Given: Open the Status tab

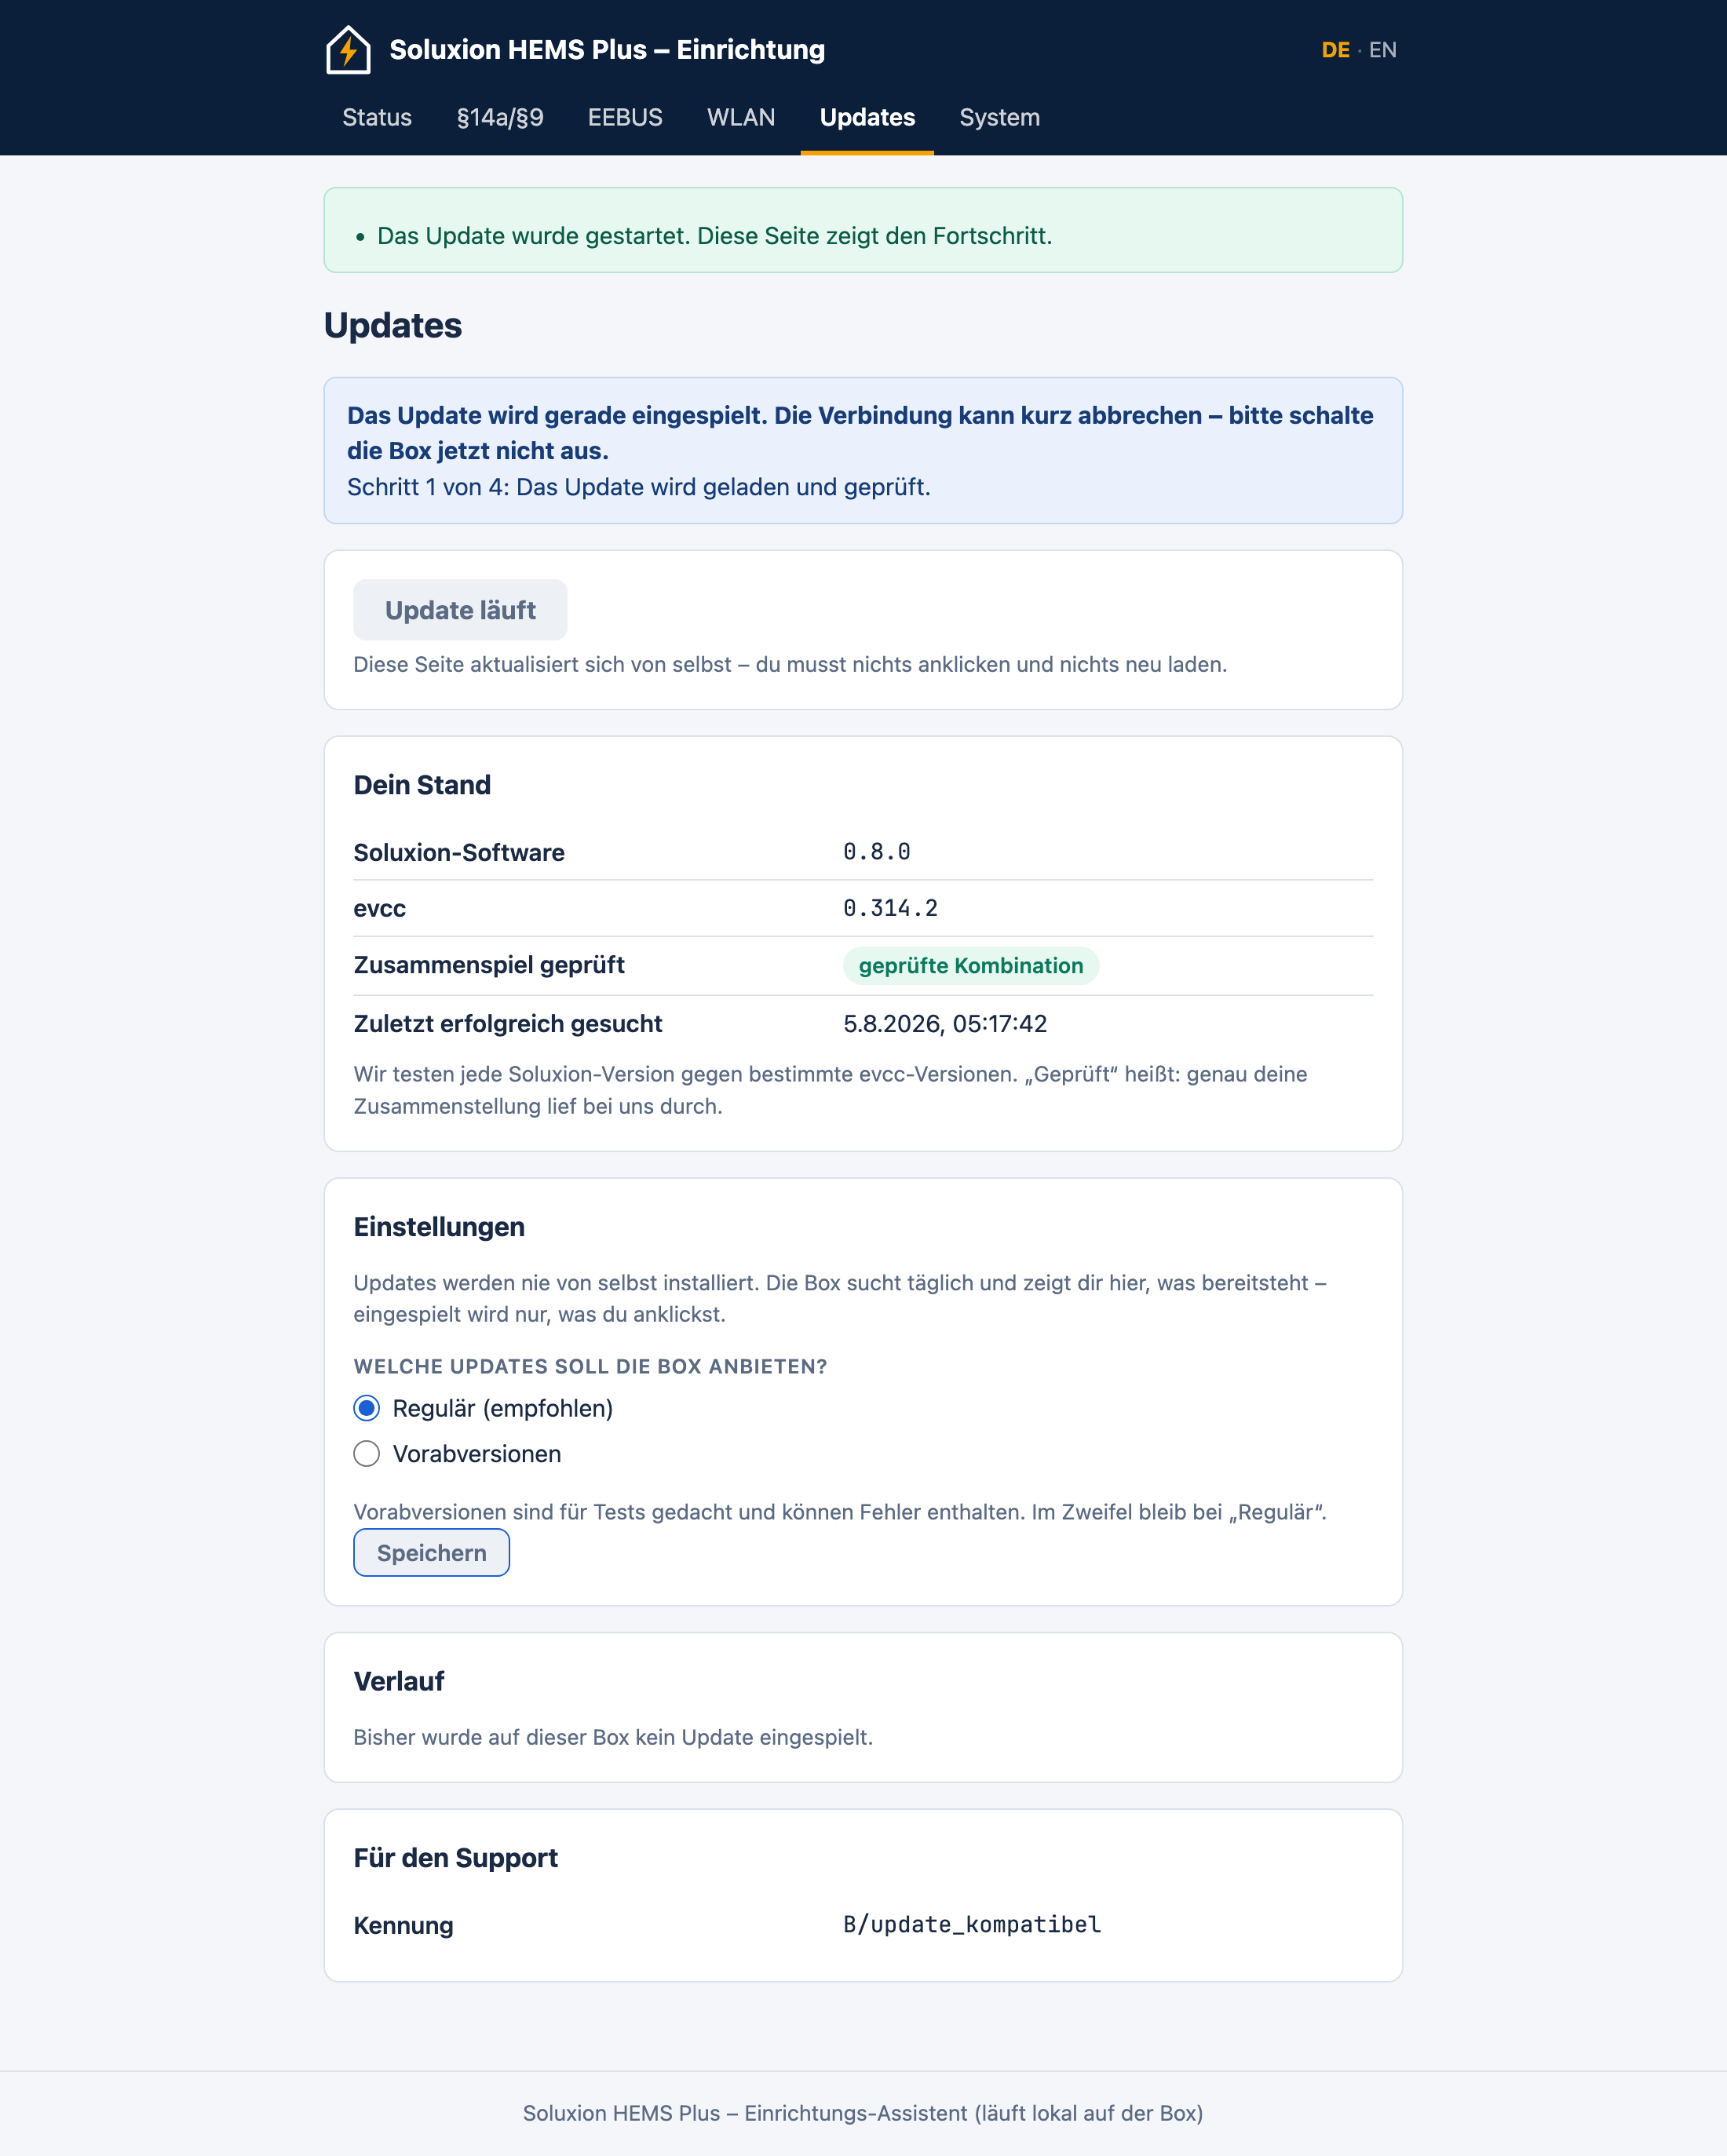Looking at the screenshot, I should click(x=377, y=117).
